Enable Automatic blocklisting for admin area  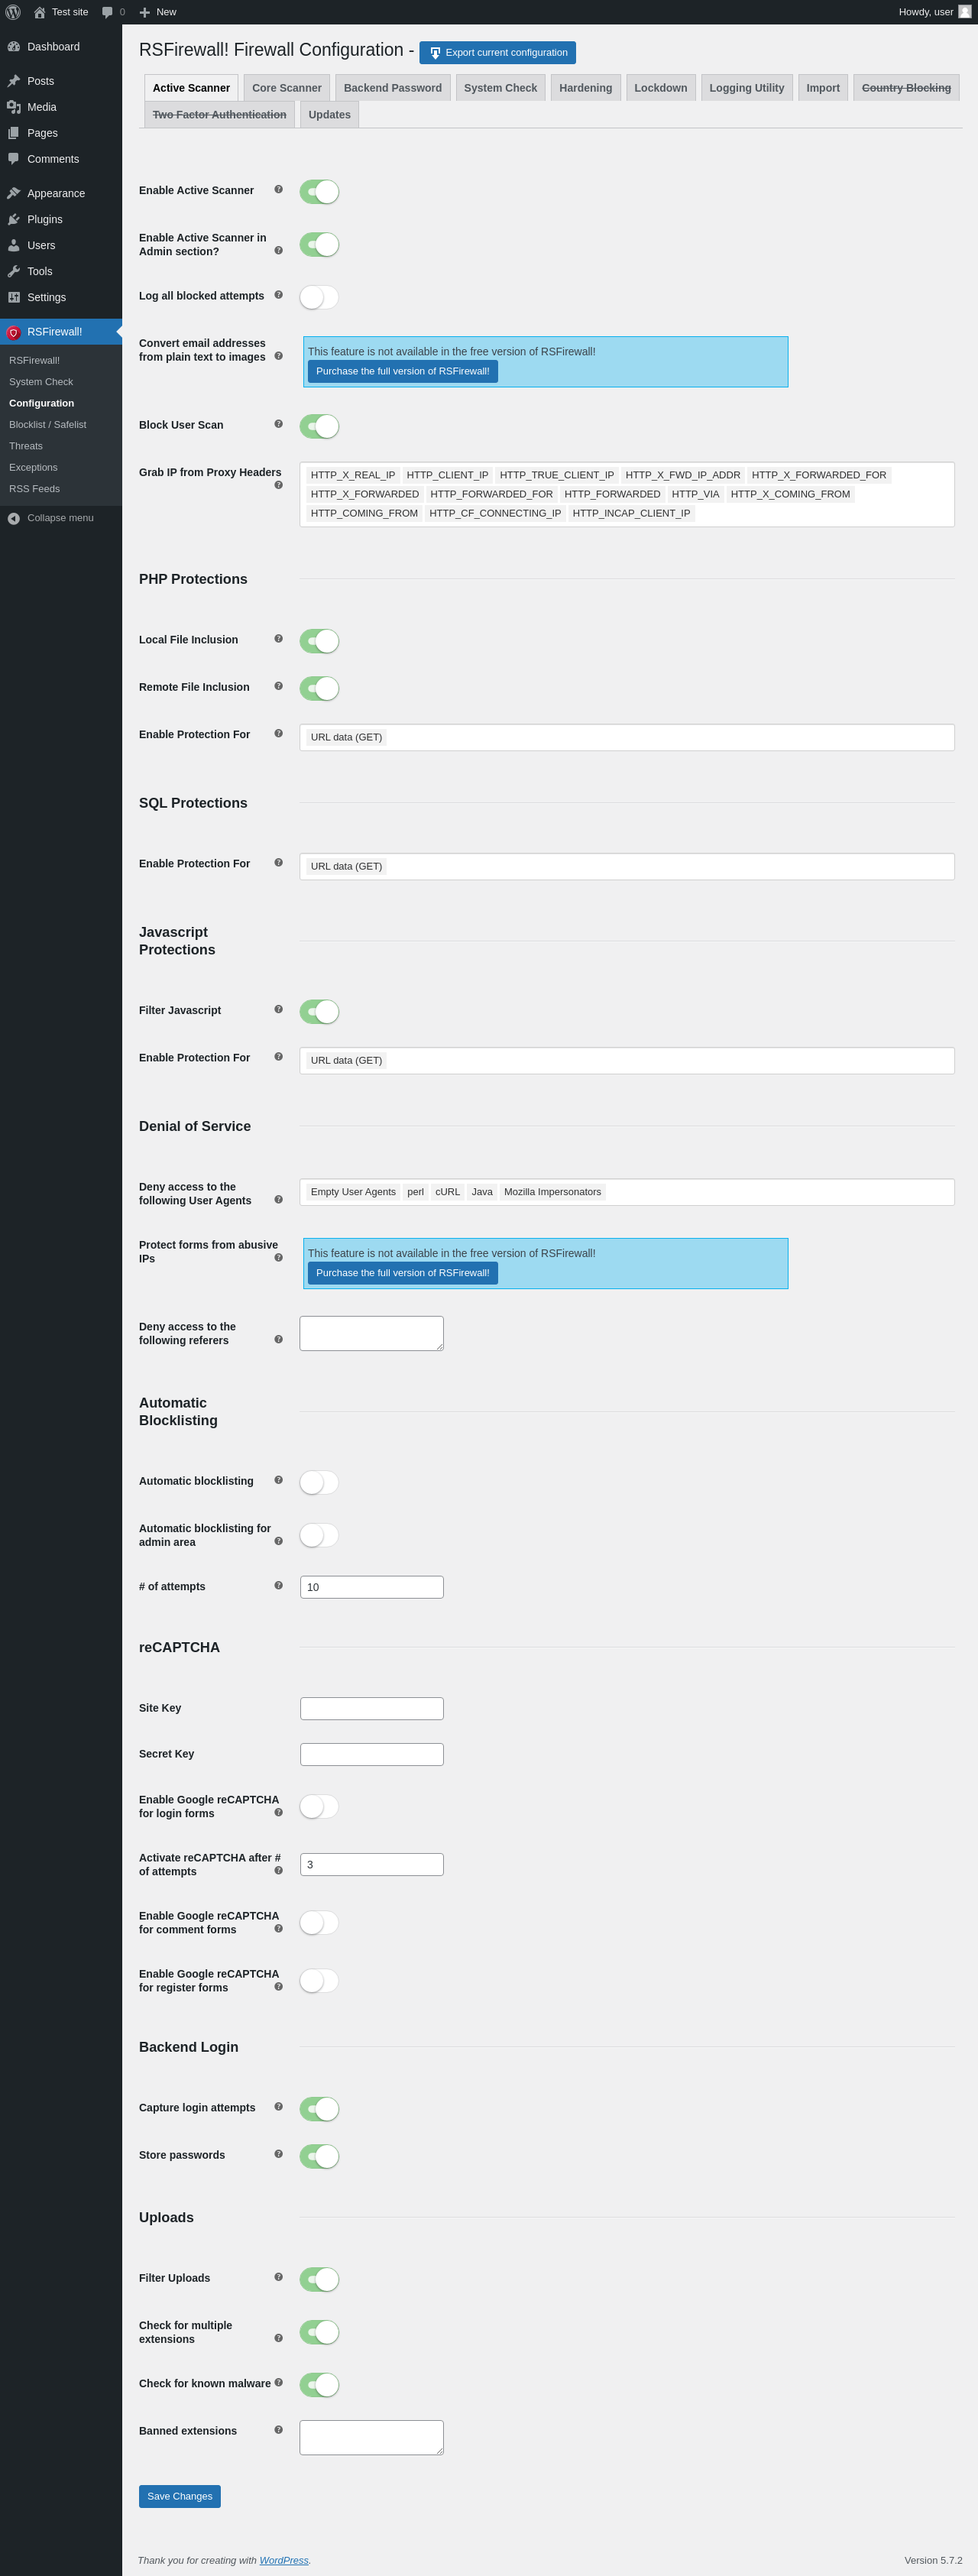tap(319, 1535)
